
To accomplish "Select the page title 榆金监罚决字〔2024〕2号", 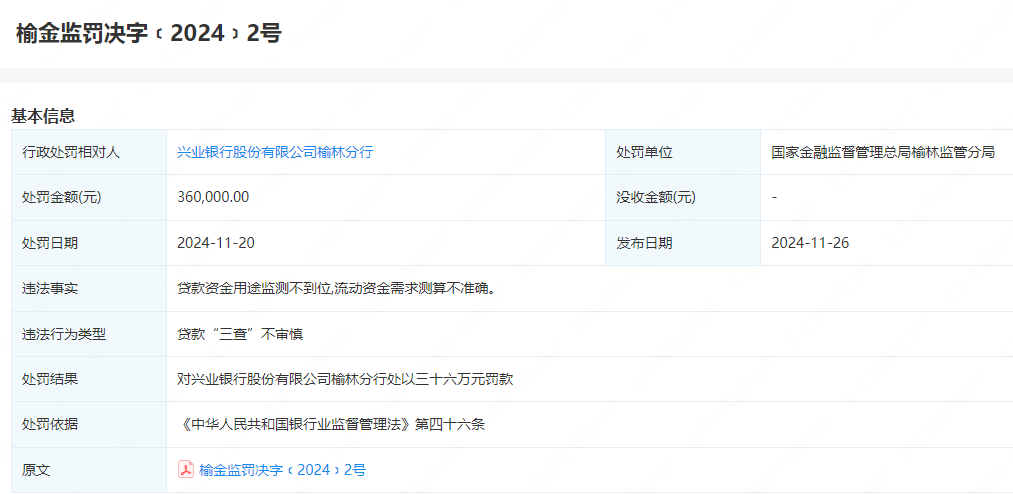I will pos(149,34).
